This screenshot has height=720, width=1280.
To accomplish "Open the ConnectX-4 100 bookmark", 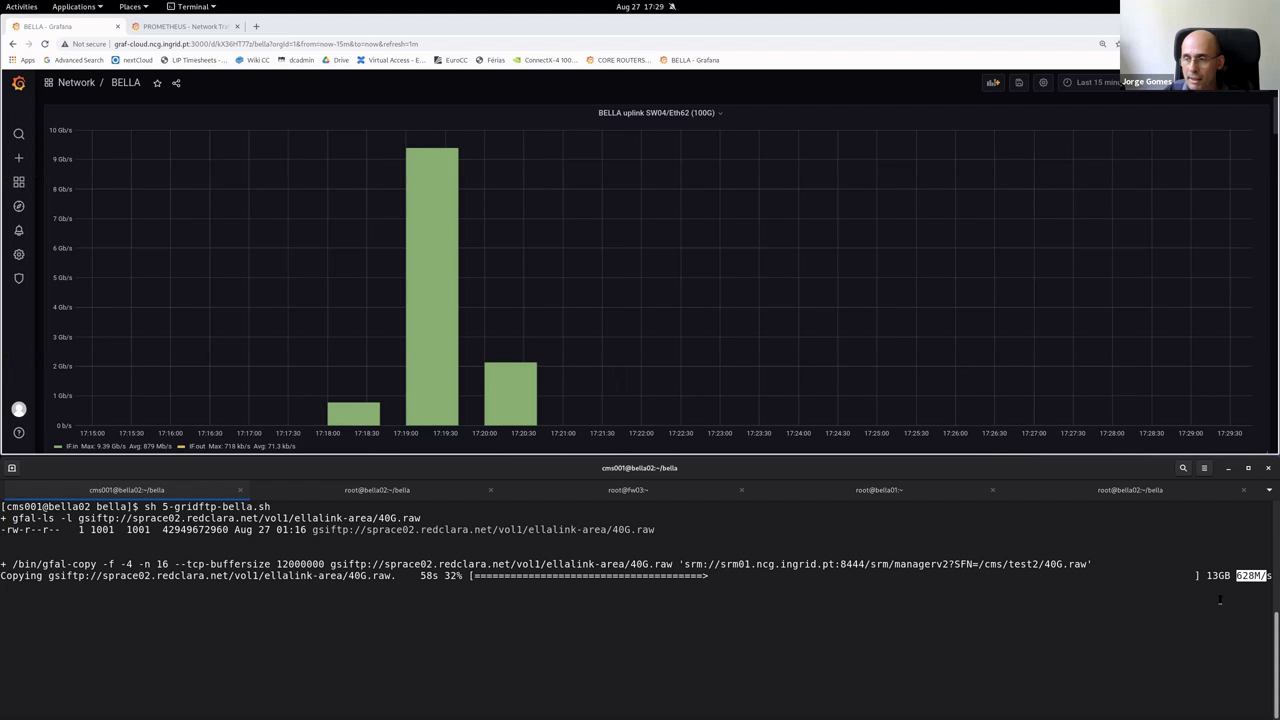I will click(545, 60).
